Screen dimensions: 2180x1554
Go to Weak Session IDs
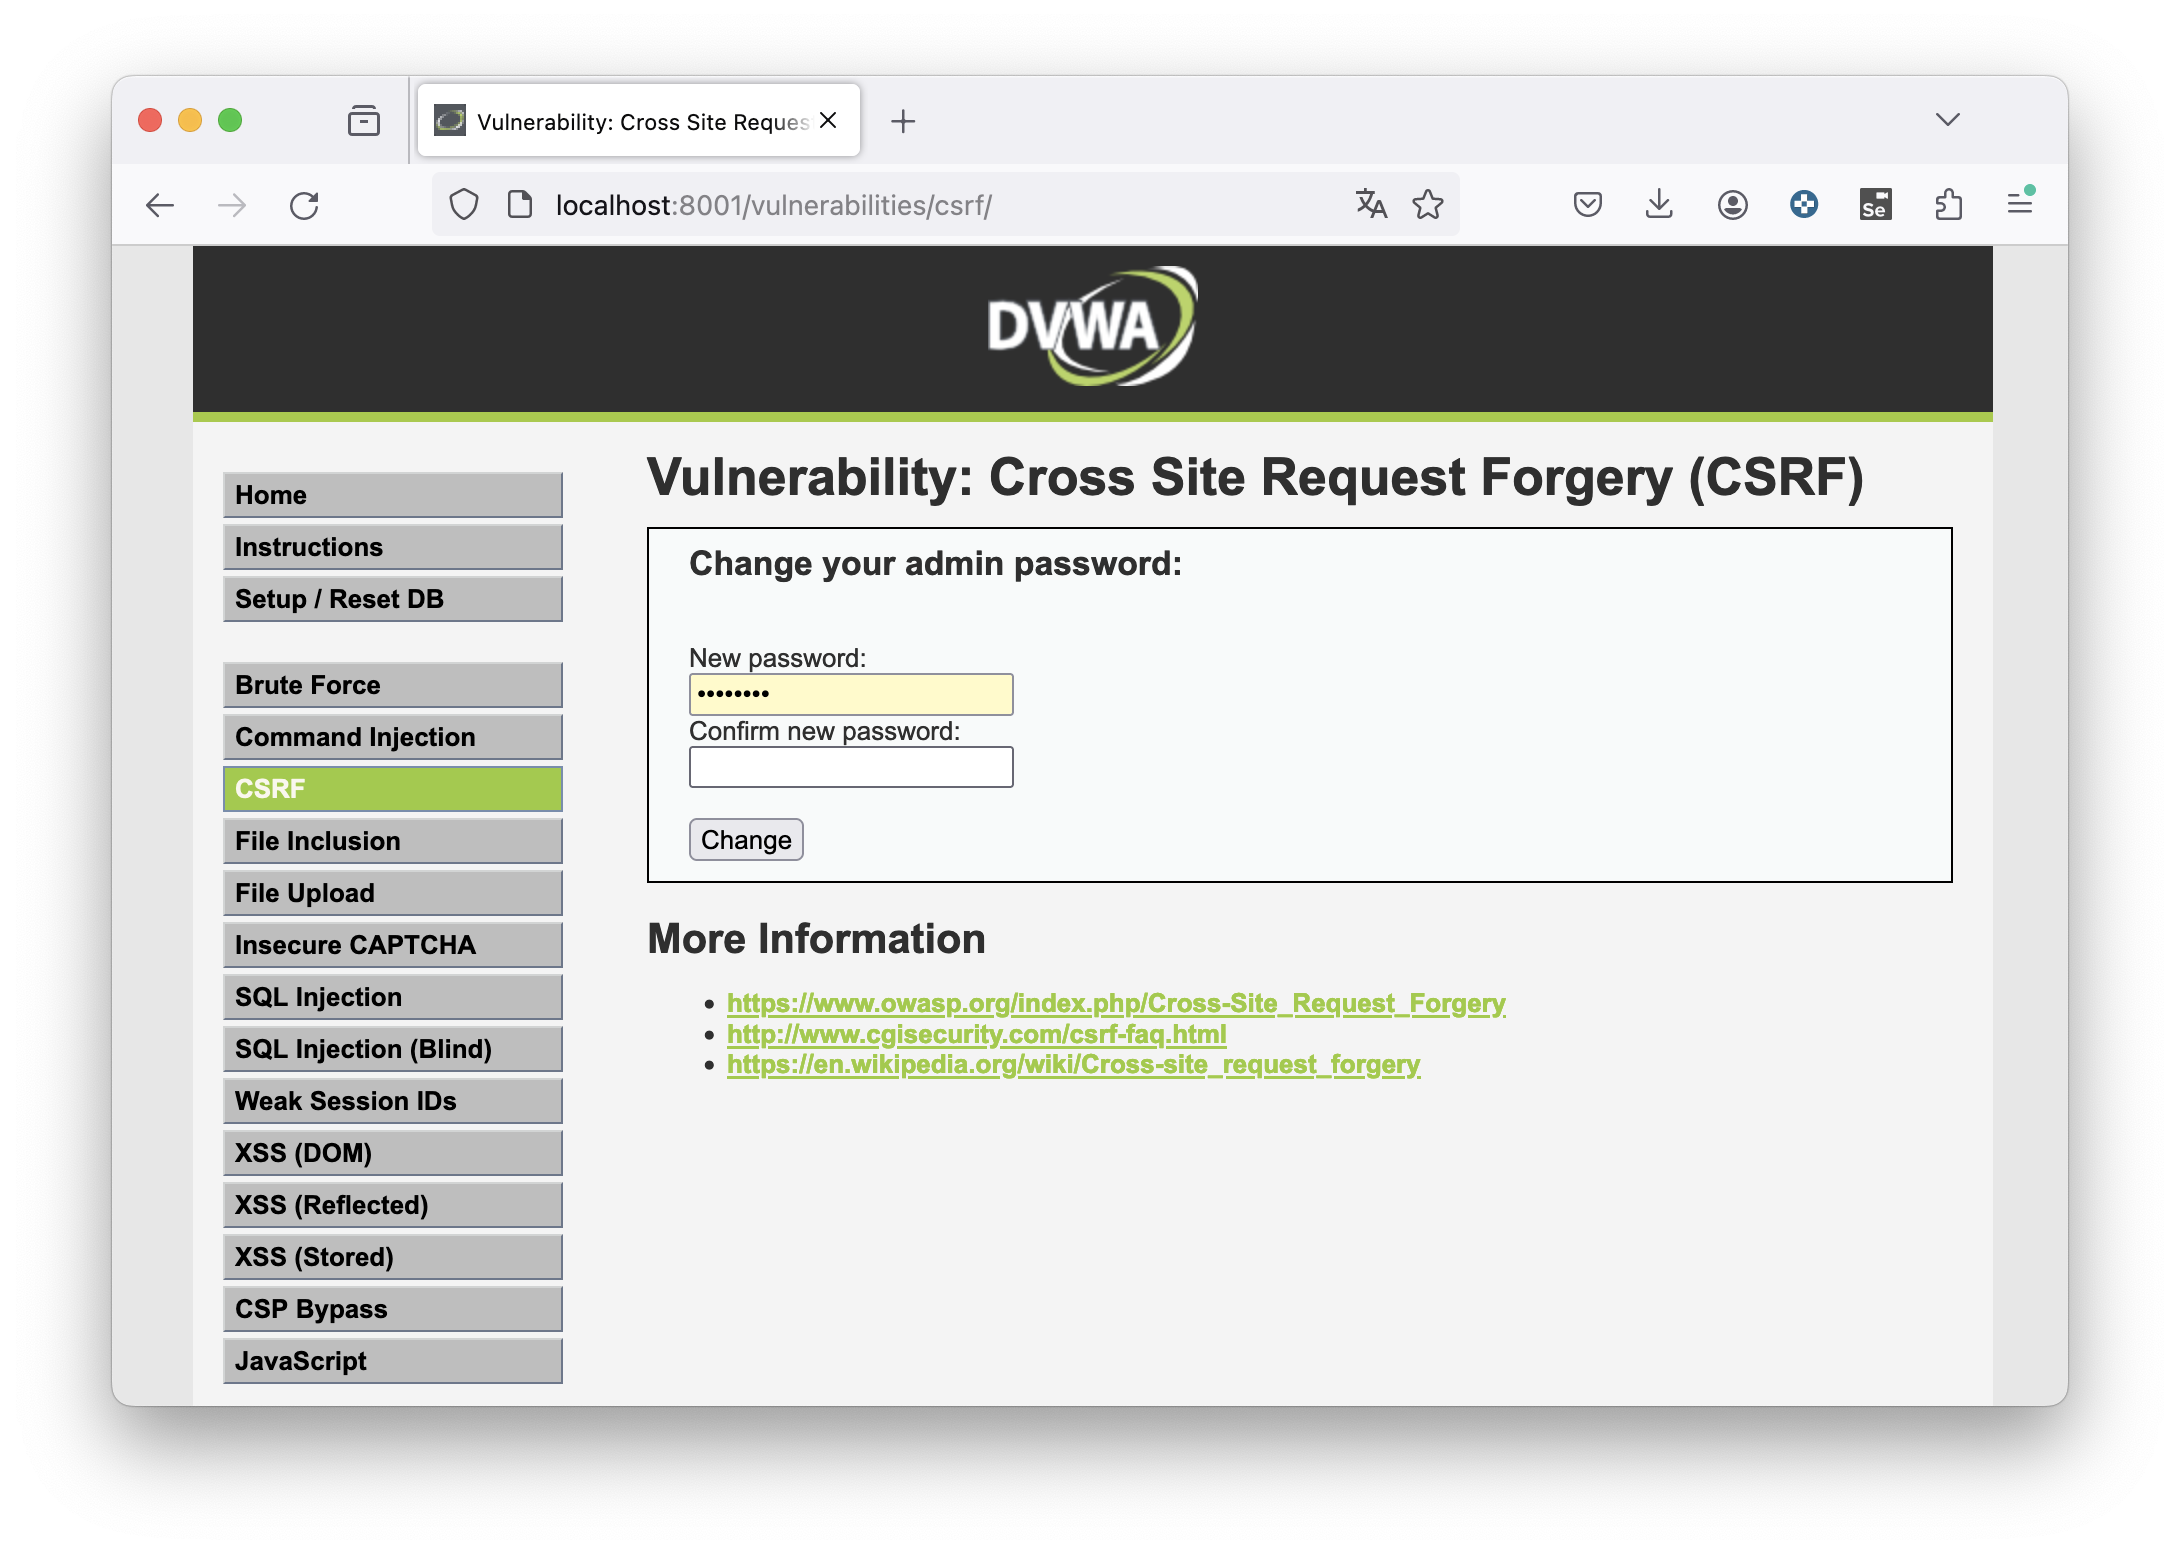pos(393,1101)
